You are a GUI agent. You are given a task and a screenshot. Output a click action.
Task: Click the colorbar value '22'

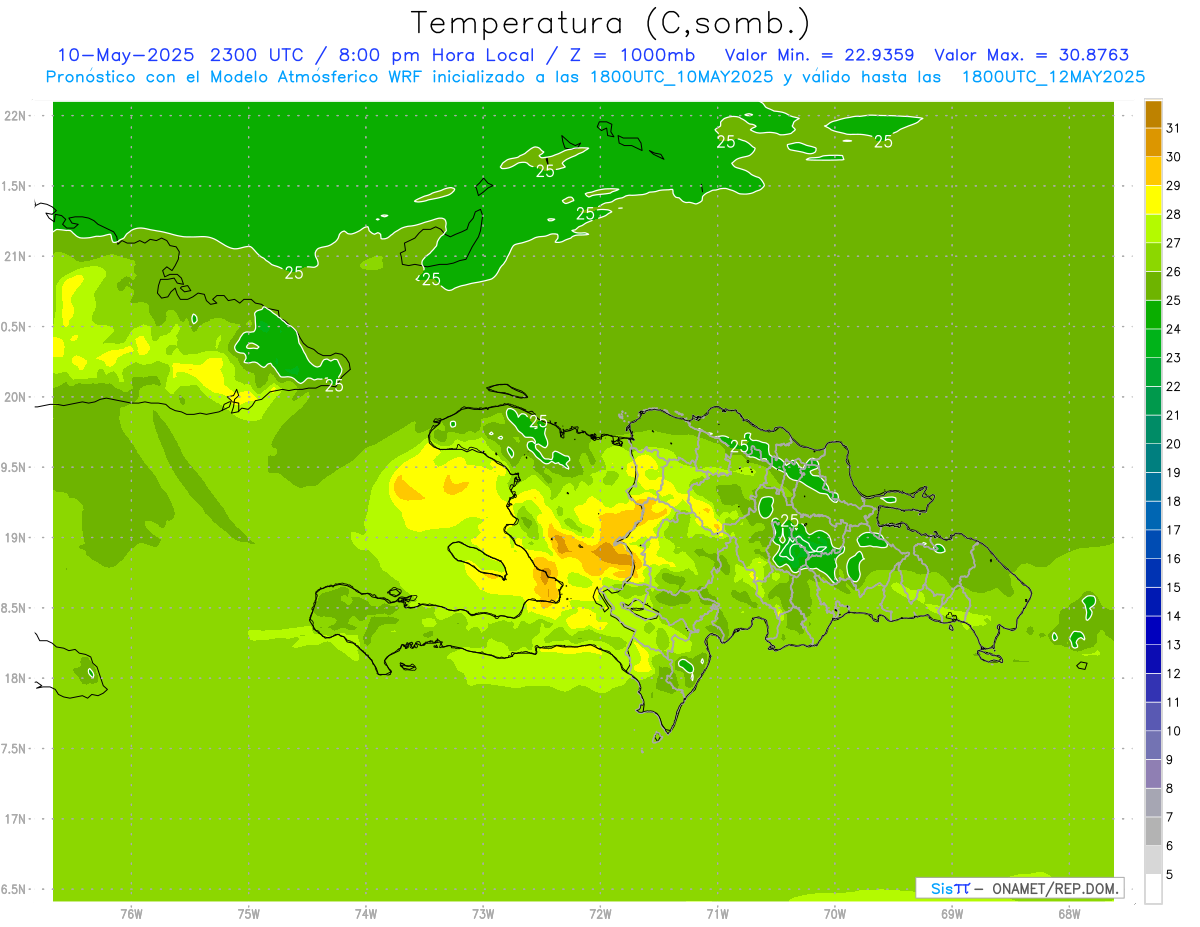[1173, 387]
